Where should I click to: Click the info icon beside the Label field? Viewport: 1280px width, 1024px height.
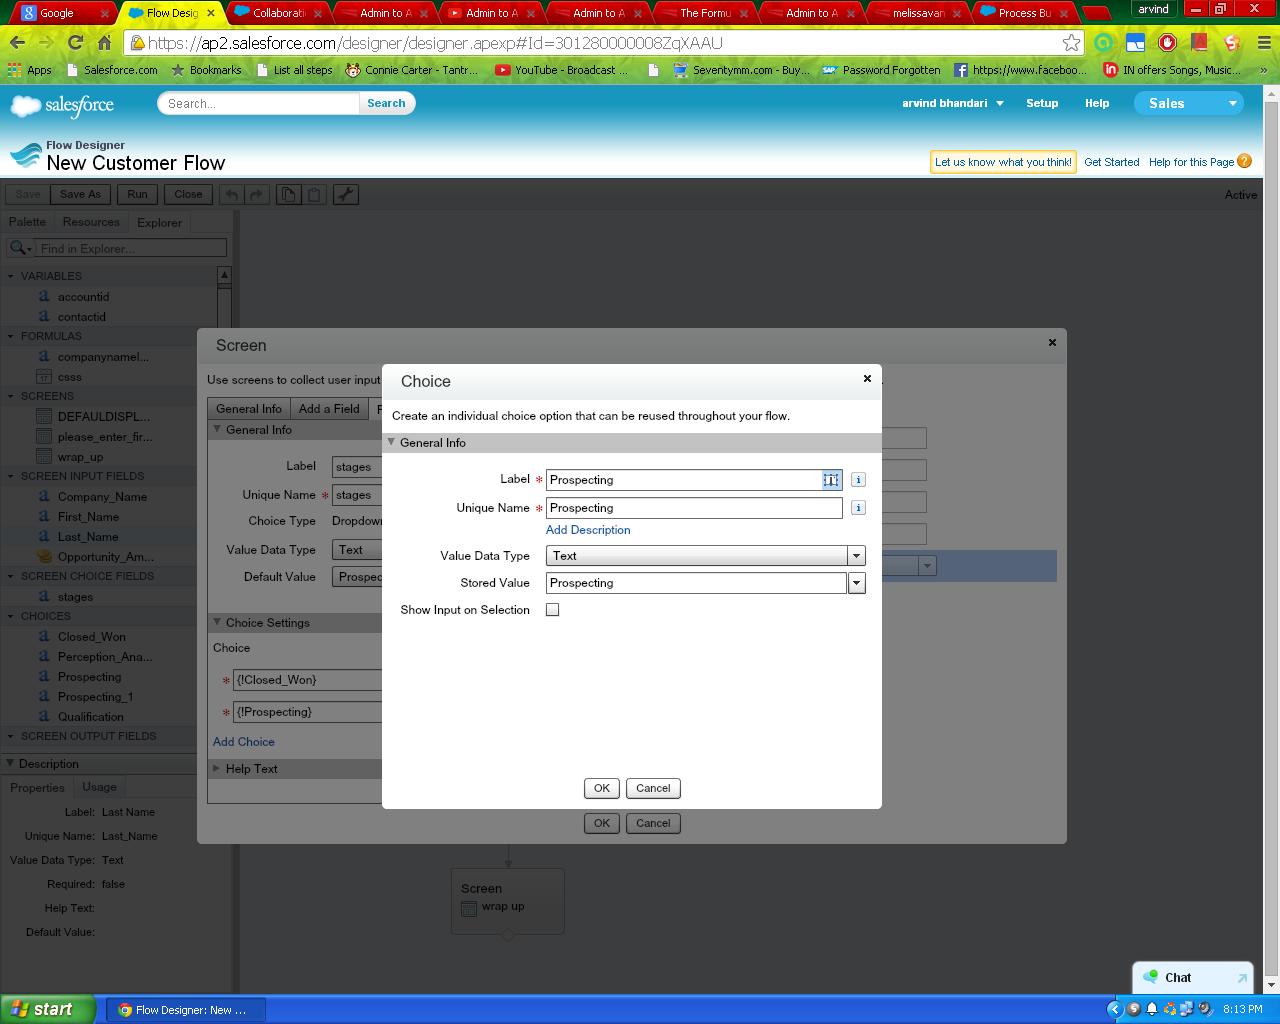[x=858, y=480]
